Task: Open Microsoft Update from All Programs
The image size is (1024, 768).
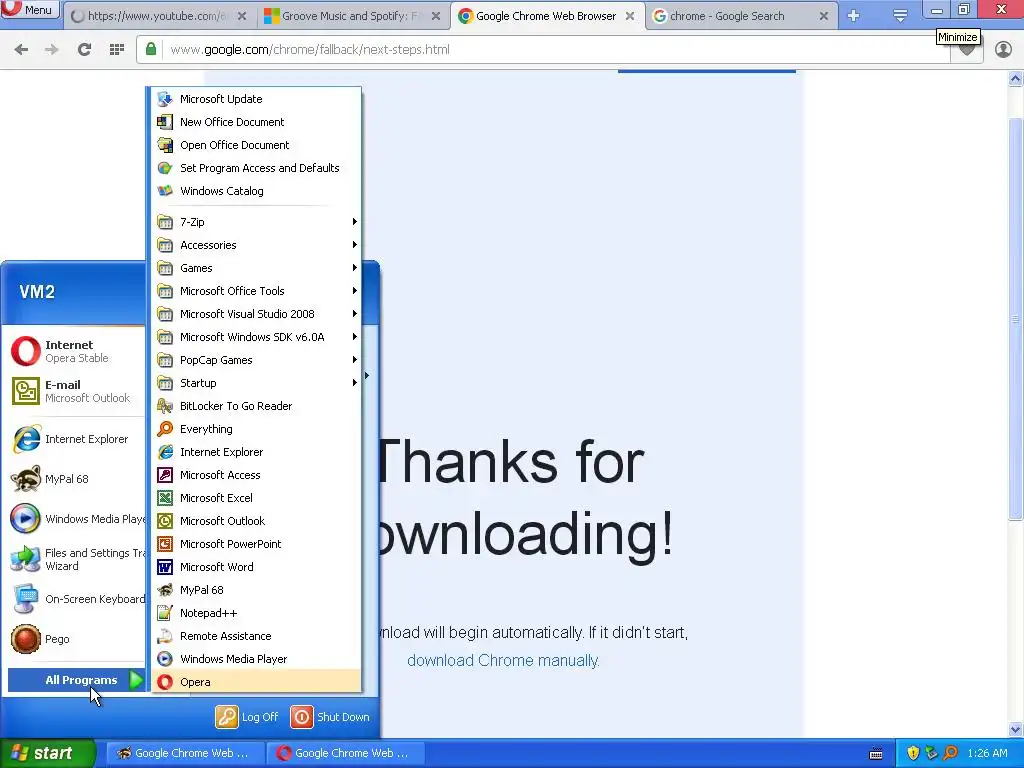Action: point(256,99)
